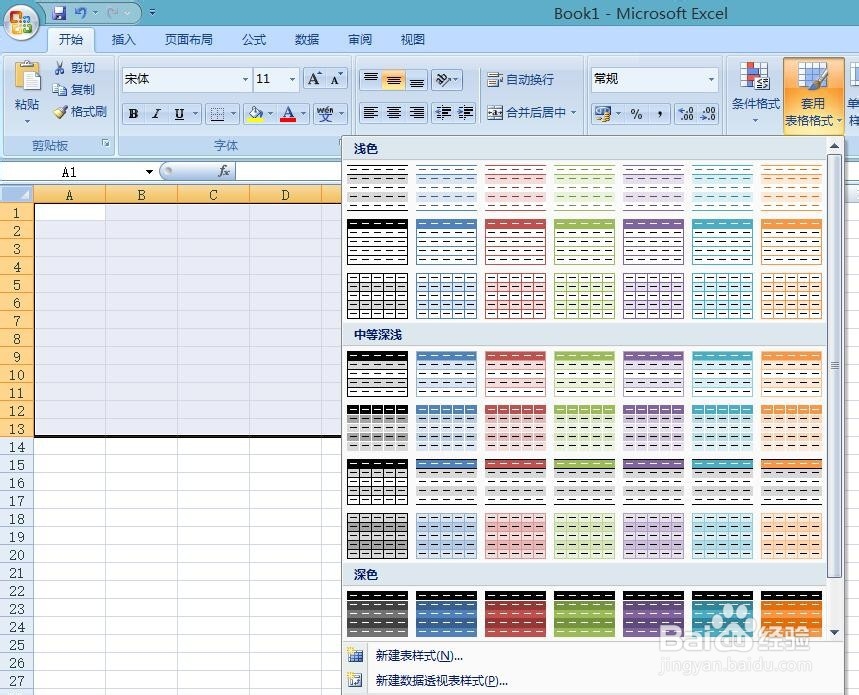
Task: Switch to the 开始 Home tab
Action: 71,39
